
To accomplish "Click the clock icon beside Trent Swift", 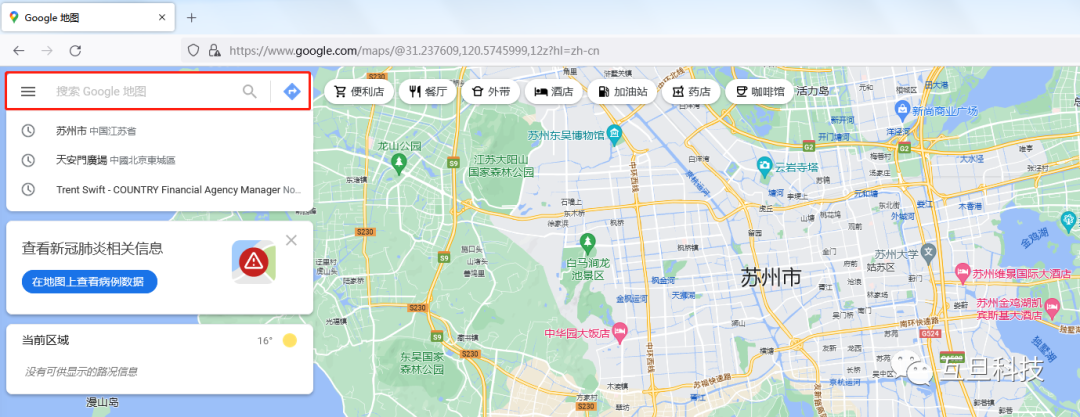I will [28, 189].
